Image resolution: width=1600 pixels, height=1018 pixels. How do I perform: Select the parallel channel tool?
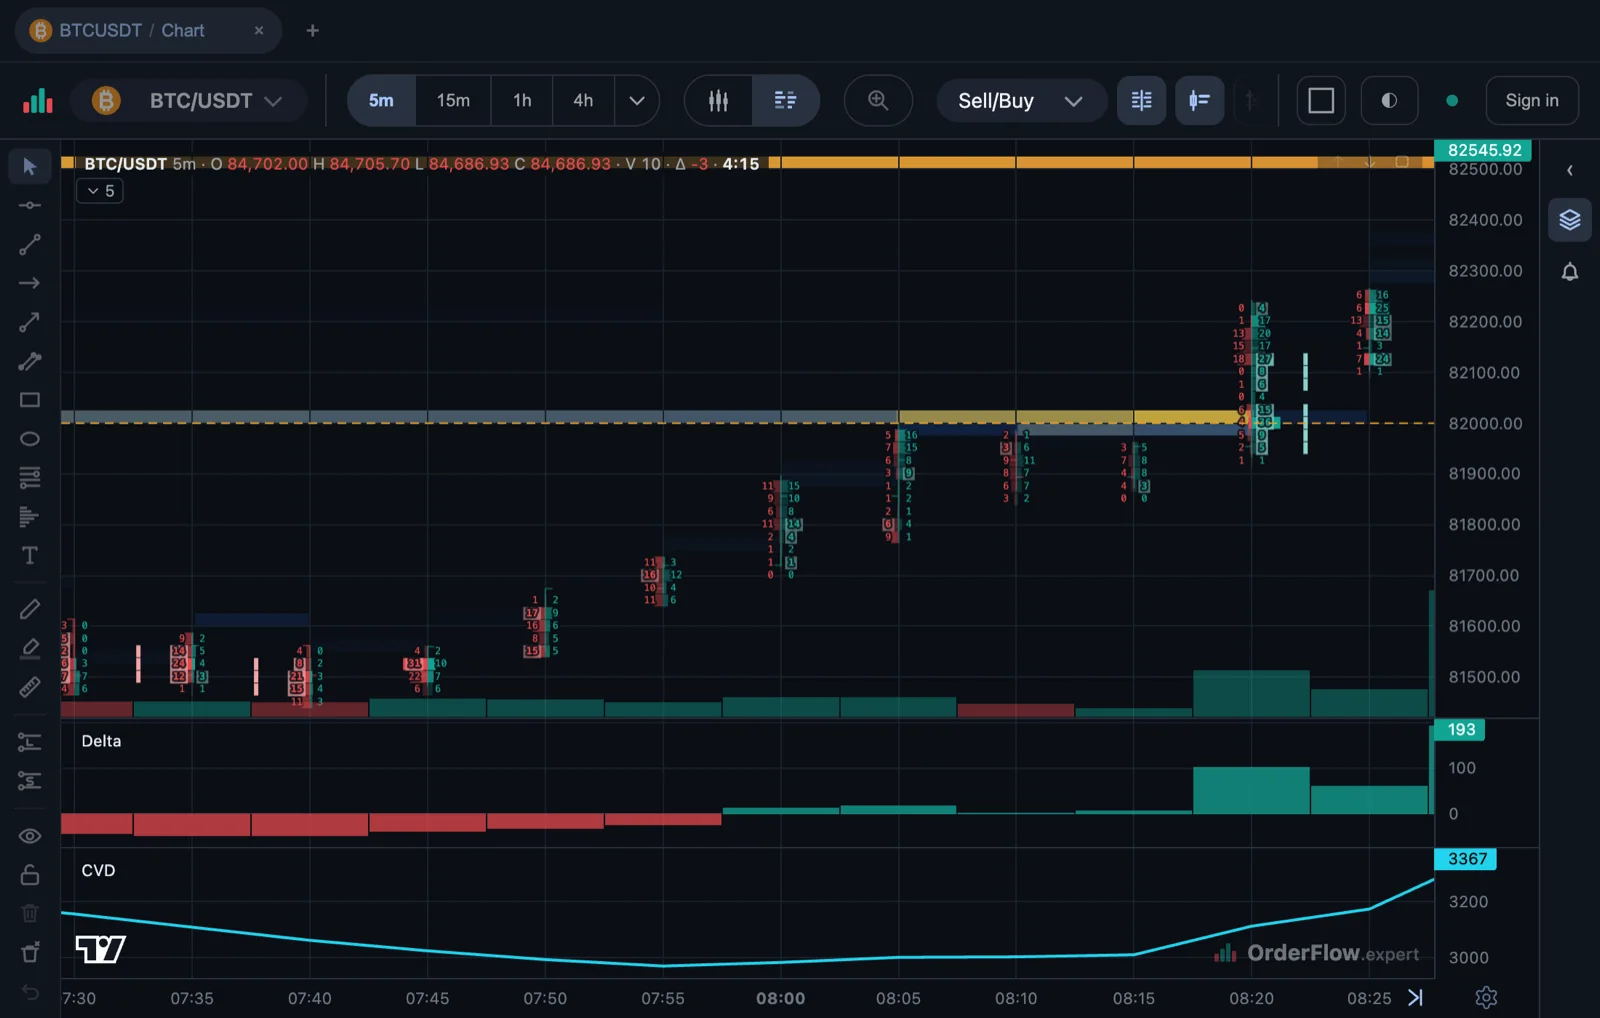coord(30,361)
